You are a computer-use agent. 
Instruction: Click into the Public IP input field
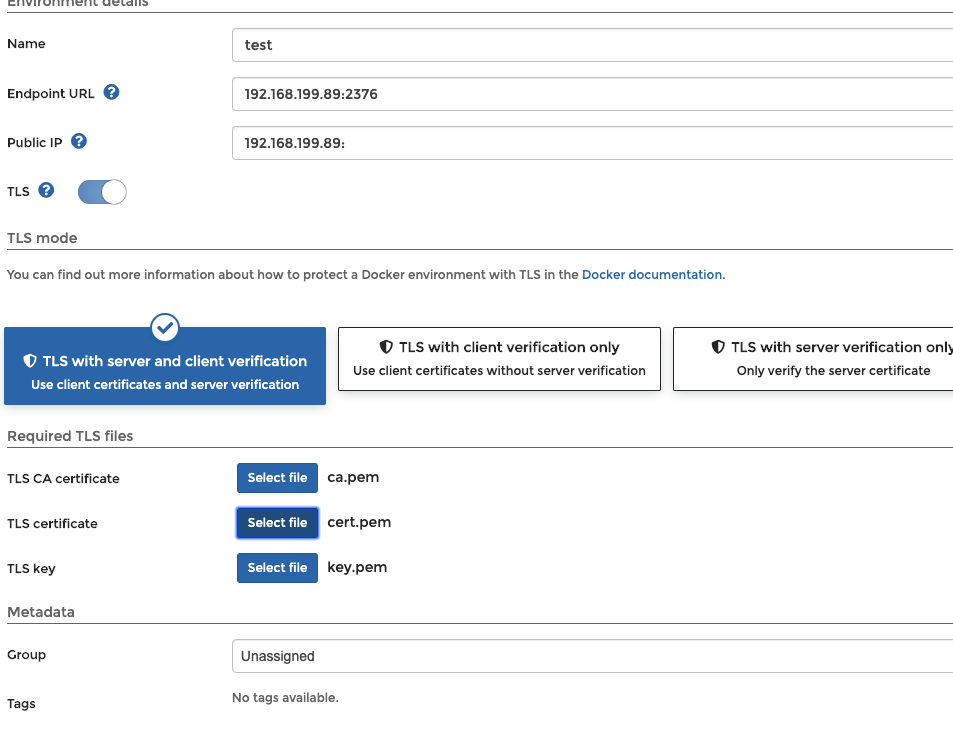[x=590, y=143]
